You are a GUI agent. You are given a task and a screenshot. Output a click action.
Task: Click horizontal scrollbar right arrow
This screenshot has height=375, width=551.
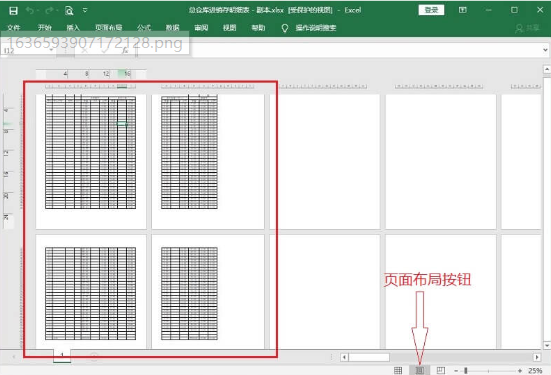click(x=537, y=357)
